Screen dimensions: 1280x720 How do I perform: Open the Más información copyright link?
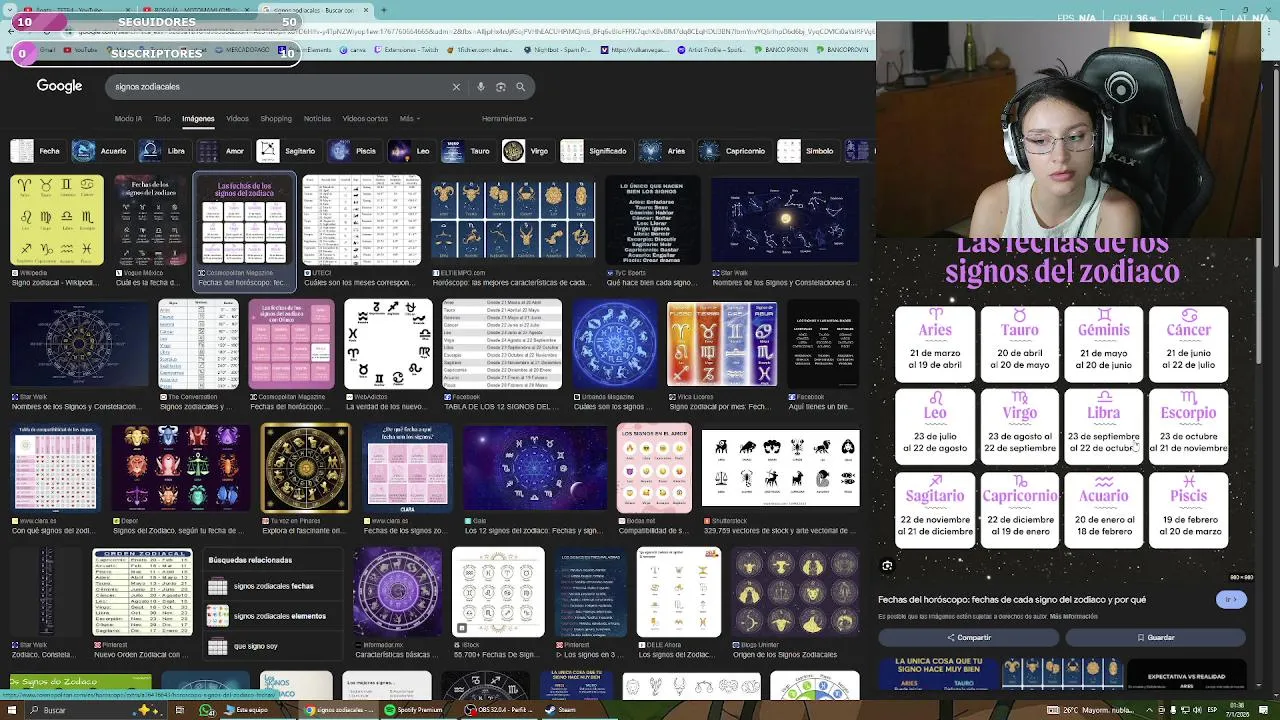tap(1074, 617)
